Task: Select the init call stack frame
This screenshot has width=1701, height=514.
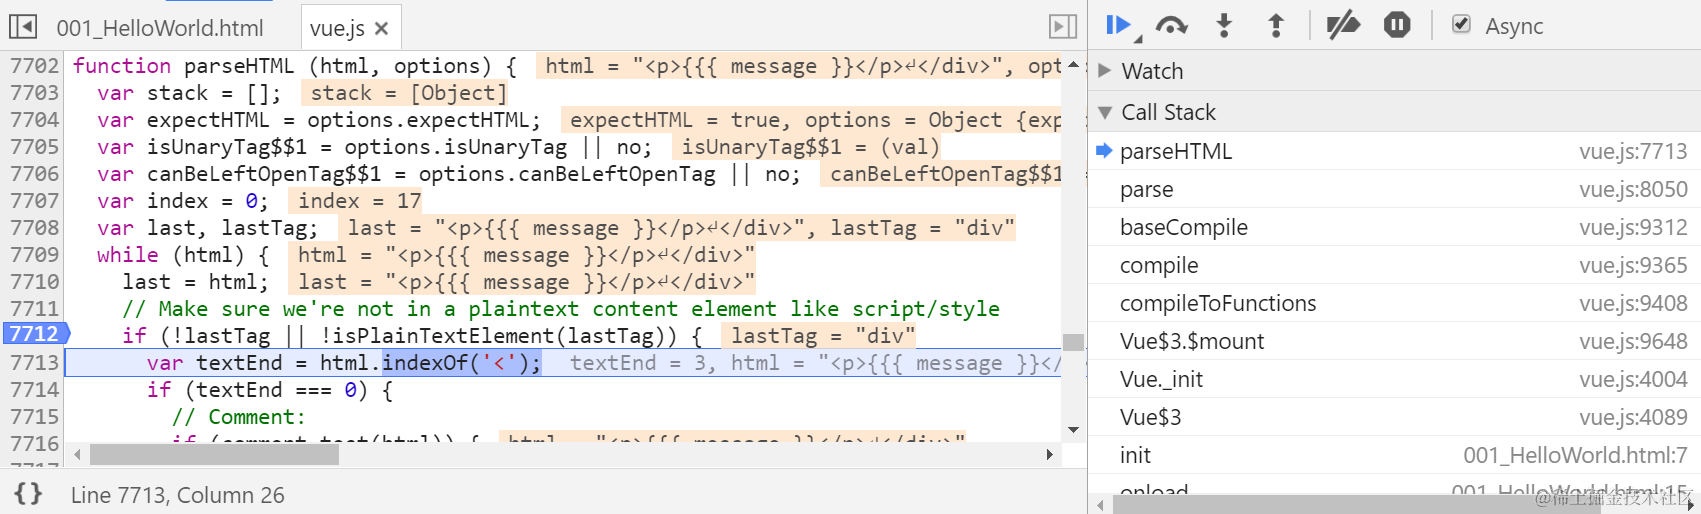Action: click(x=1394, y=455)
